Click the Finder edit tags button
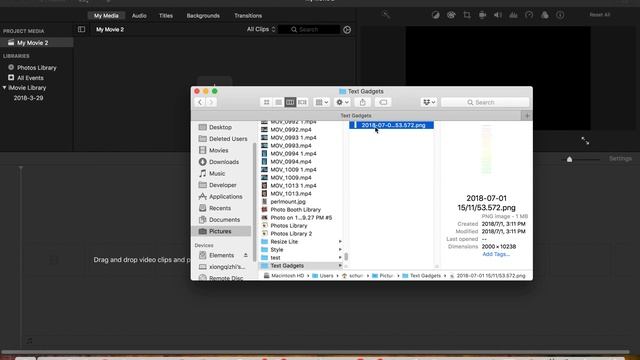 [x=383, y=102]
